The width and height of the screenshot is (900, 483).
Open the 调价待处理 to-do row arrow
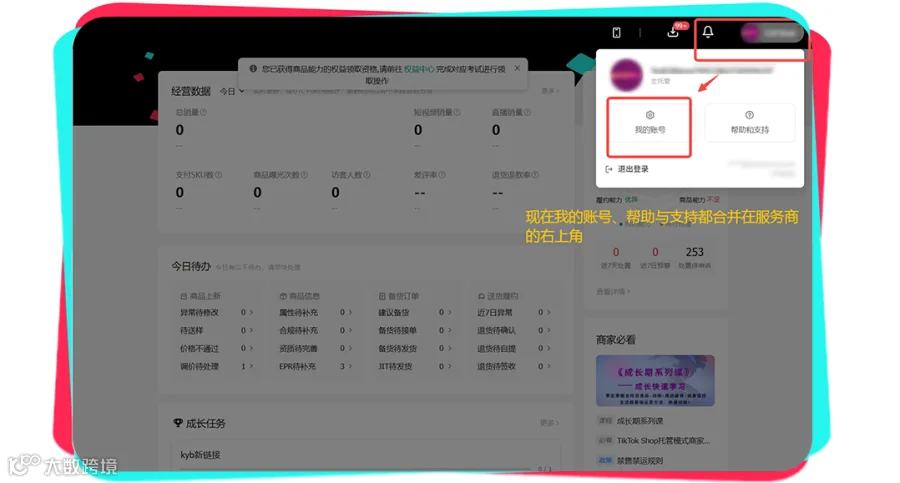point(251,366)
